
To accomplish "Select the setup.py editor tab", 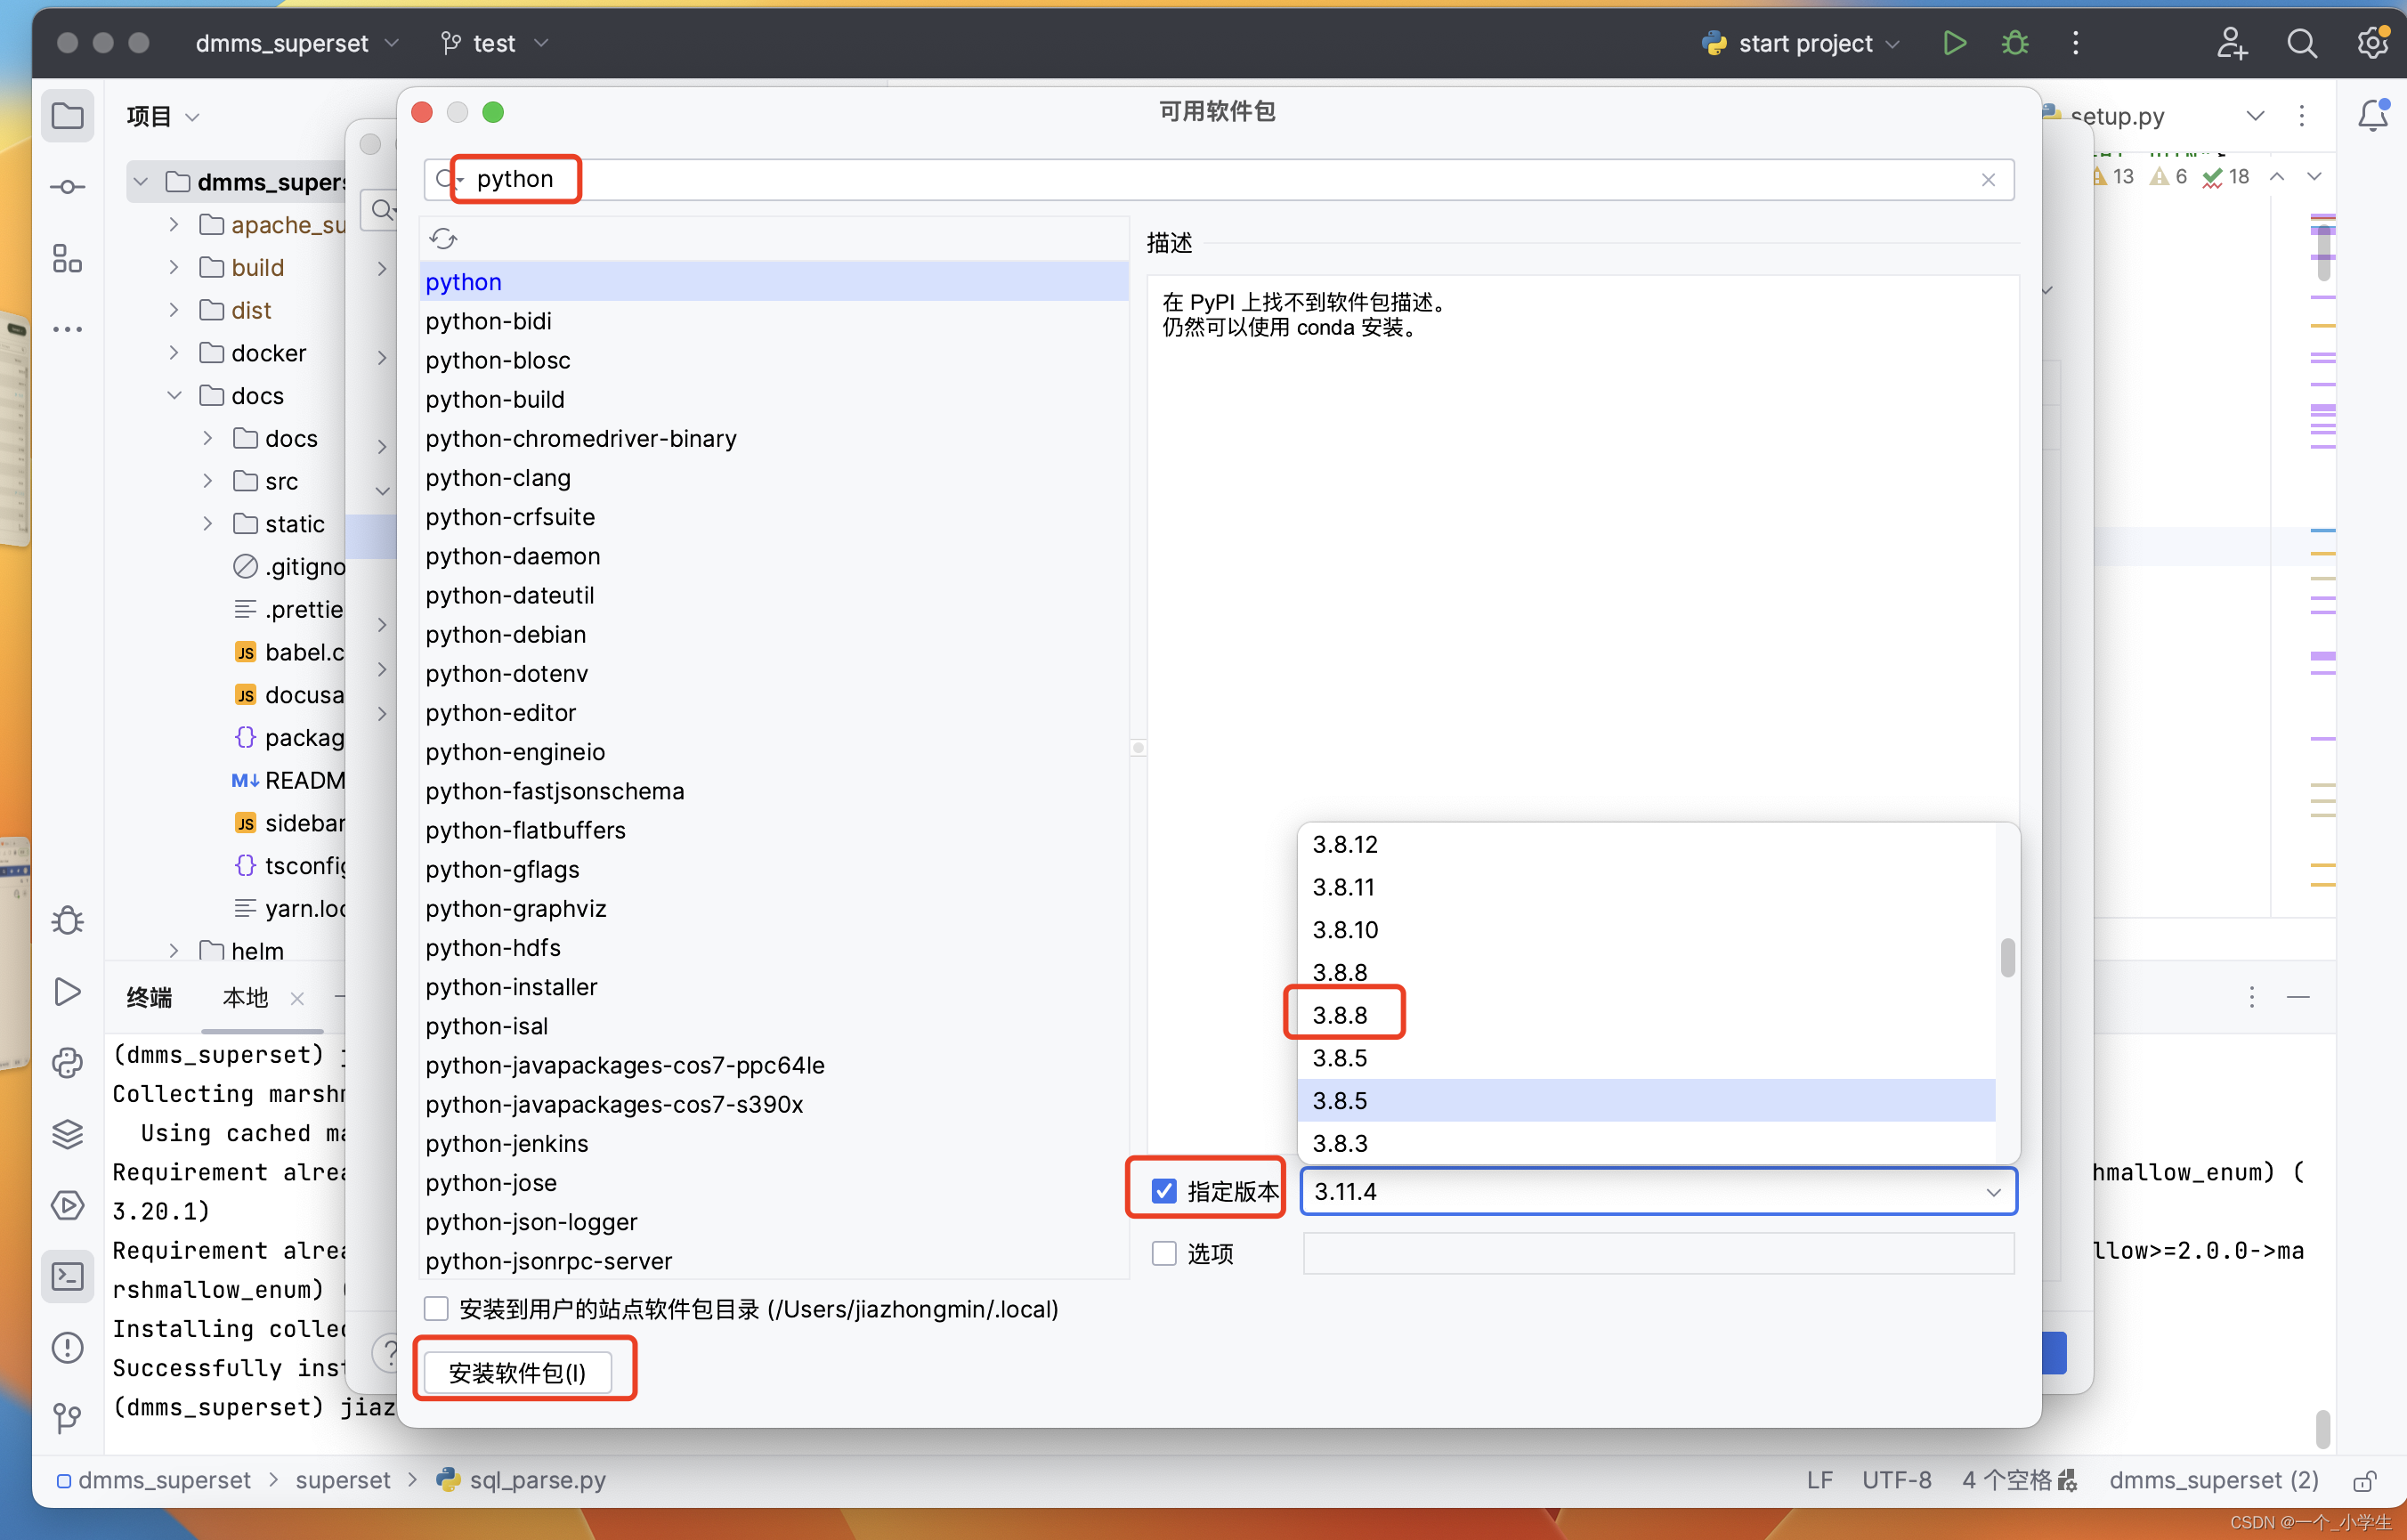I will 2115,116.
